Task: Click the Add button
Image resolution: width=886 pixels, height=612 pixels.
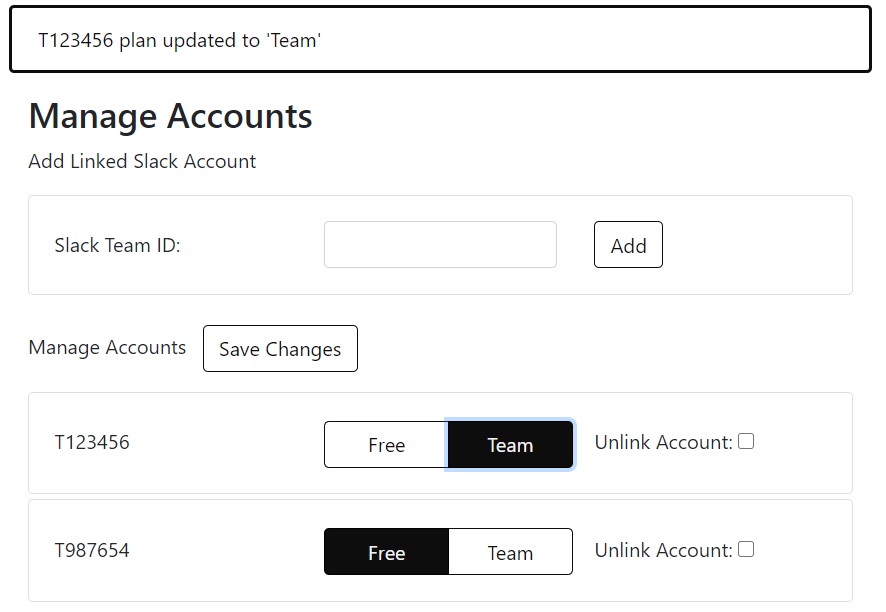Action: [x=628, y=245]
